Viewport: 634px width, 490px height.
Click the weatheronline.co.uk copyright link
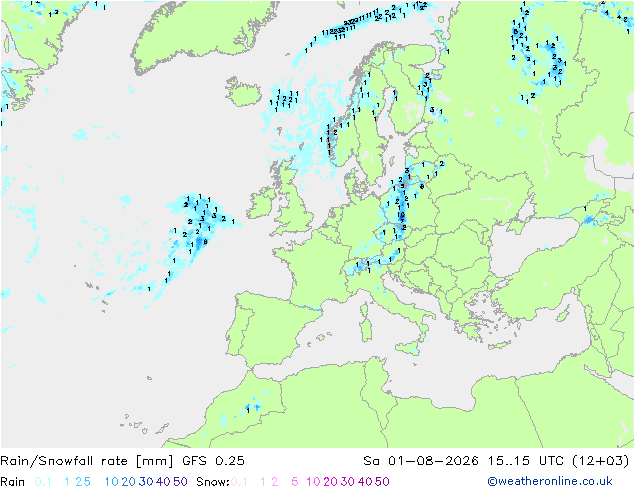[550, 482]
